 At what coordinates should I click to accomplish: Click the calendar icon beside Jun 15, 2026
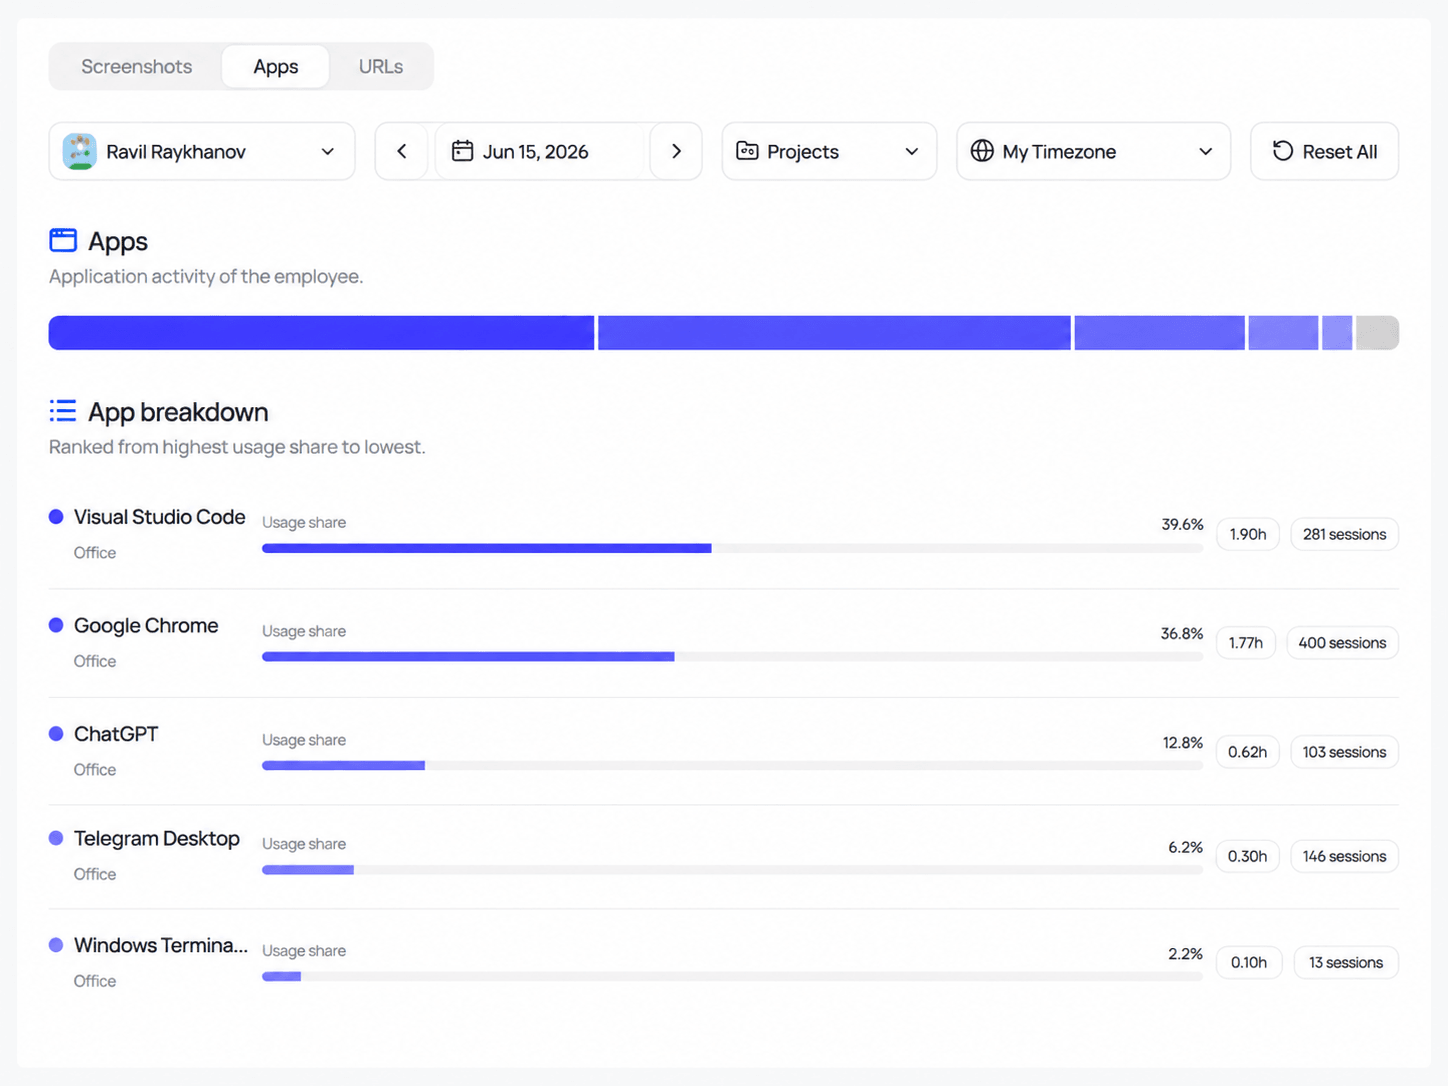point(462,151)
